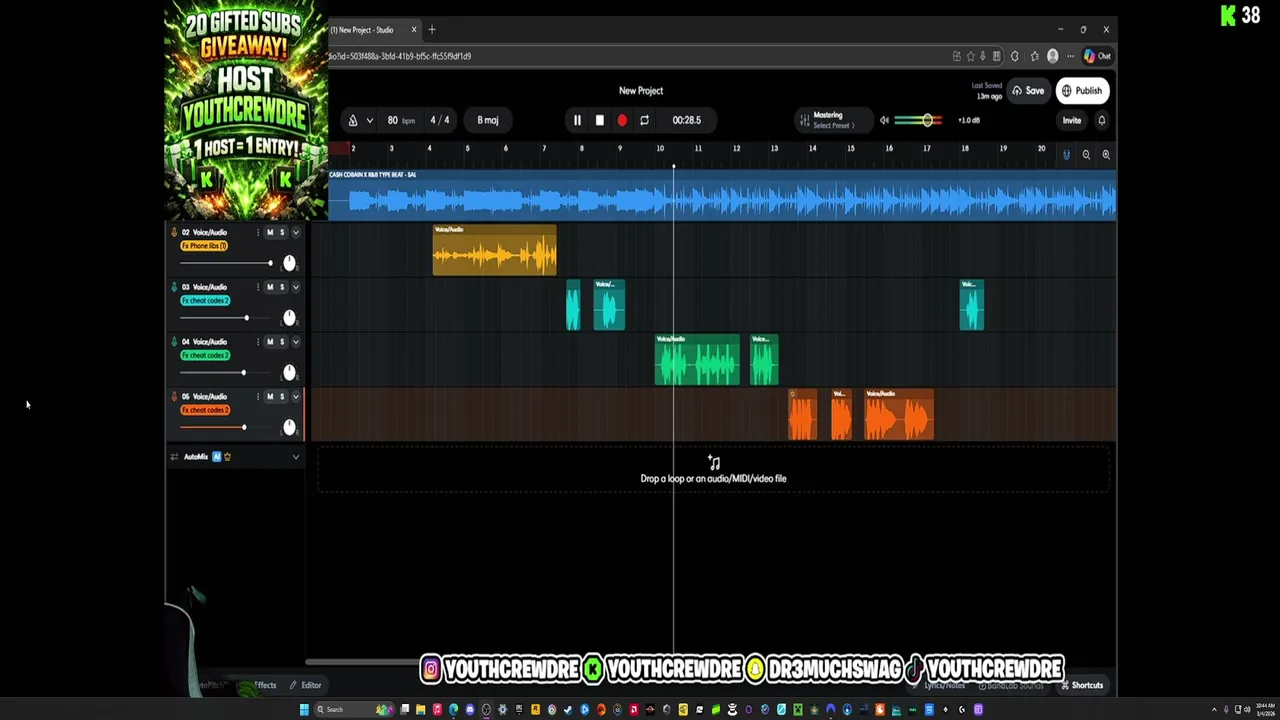The image size is (1280, 720).
Task: Open track 04 Fx cheat codes 2 chip
Action: tap(205, 356)
